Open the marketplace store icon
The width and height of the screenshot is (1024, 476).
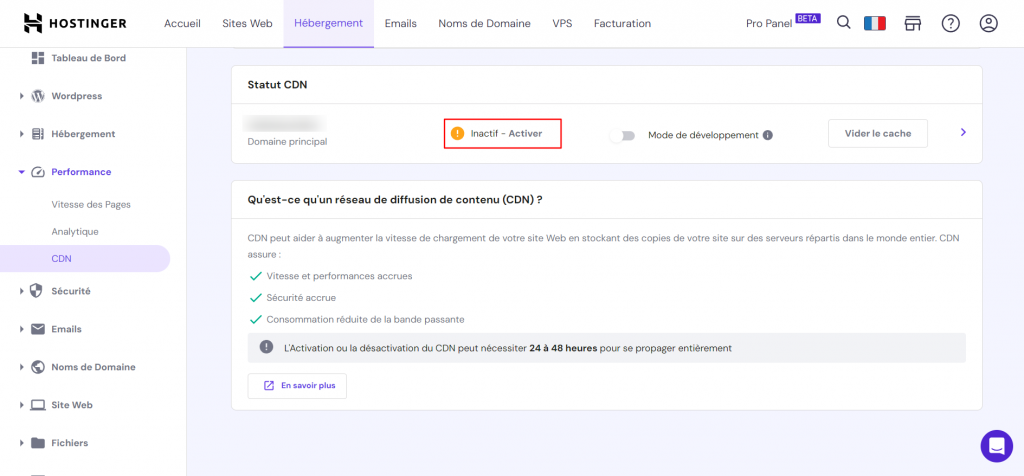tap(912, 24)
